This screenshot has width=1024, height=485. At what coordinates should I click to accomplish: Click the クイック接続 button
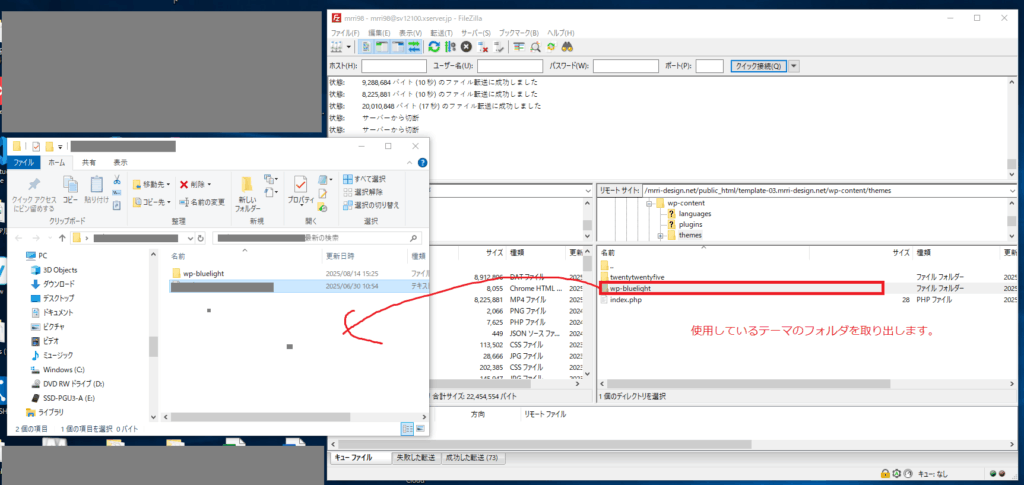[758, 66]
